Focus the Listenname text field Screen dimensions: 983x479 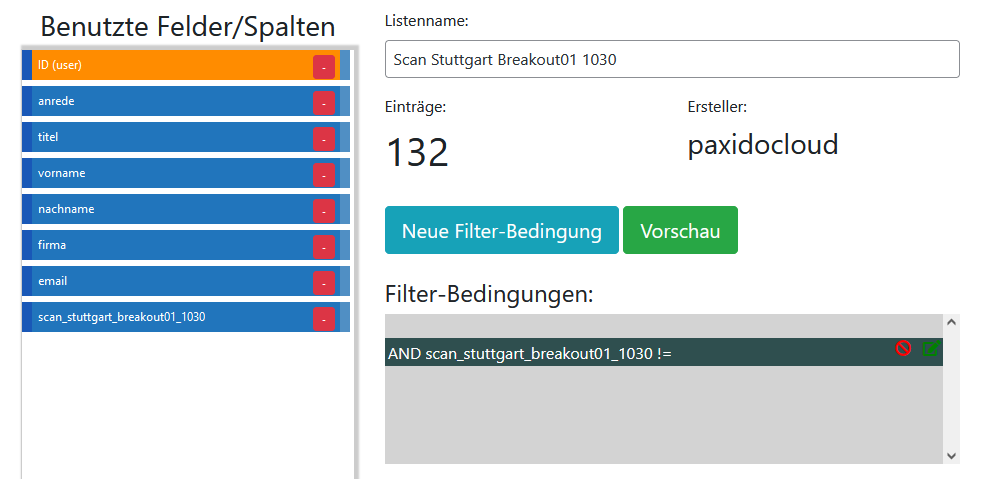[672, 59]
